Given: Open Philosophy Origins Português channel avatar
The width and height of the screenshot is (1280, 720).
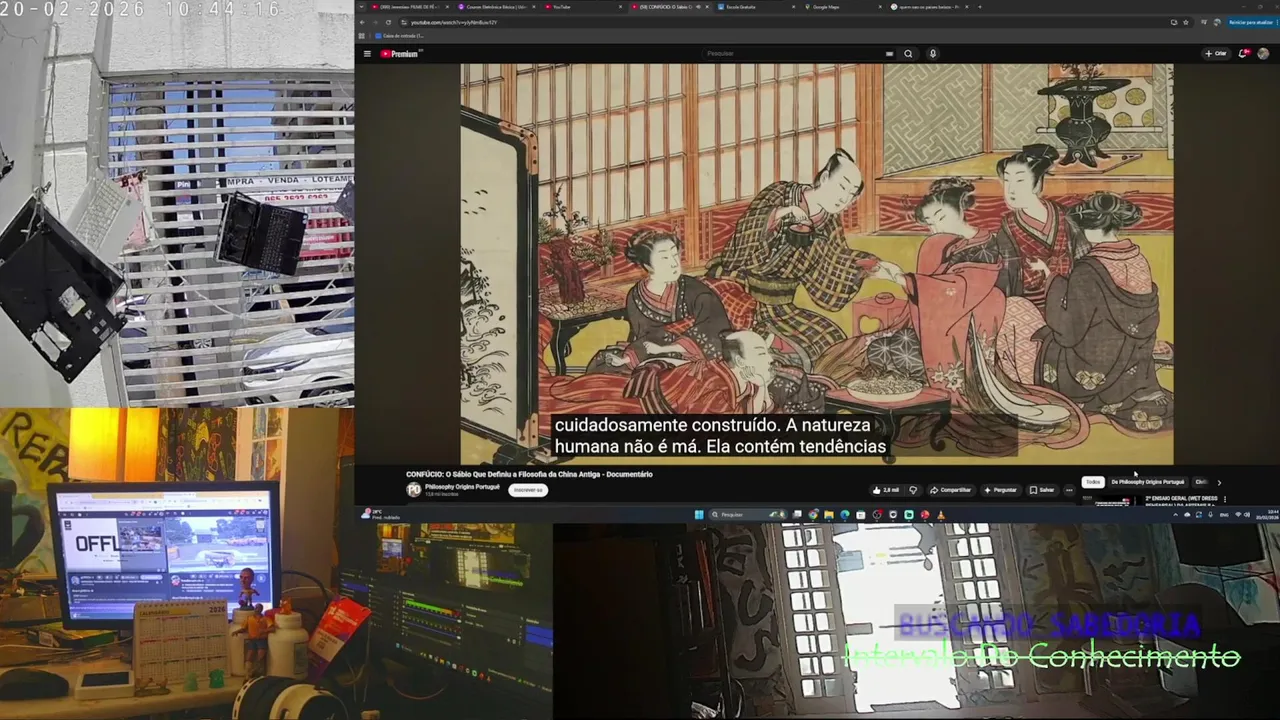Looking at the screenshot, I should pos(413,489).
